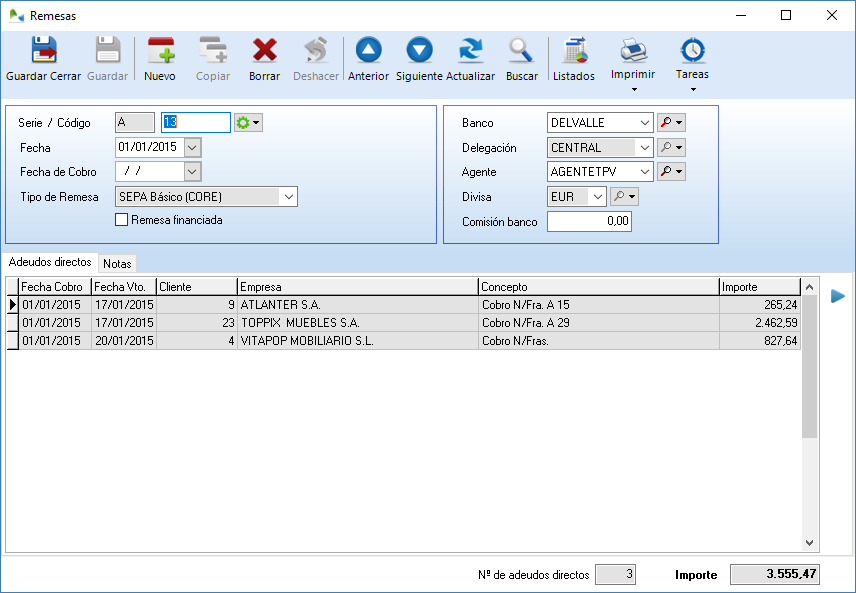Screen dimensions: 856x593
Task: Switch to the Notas tab
Action: pos(117,264)
